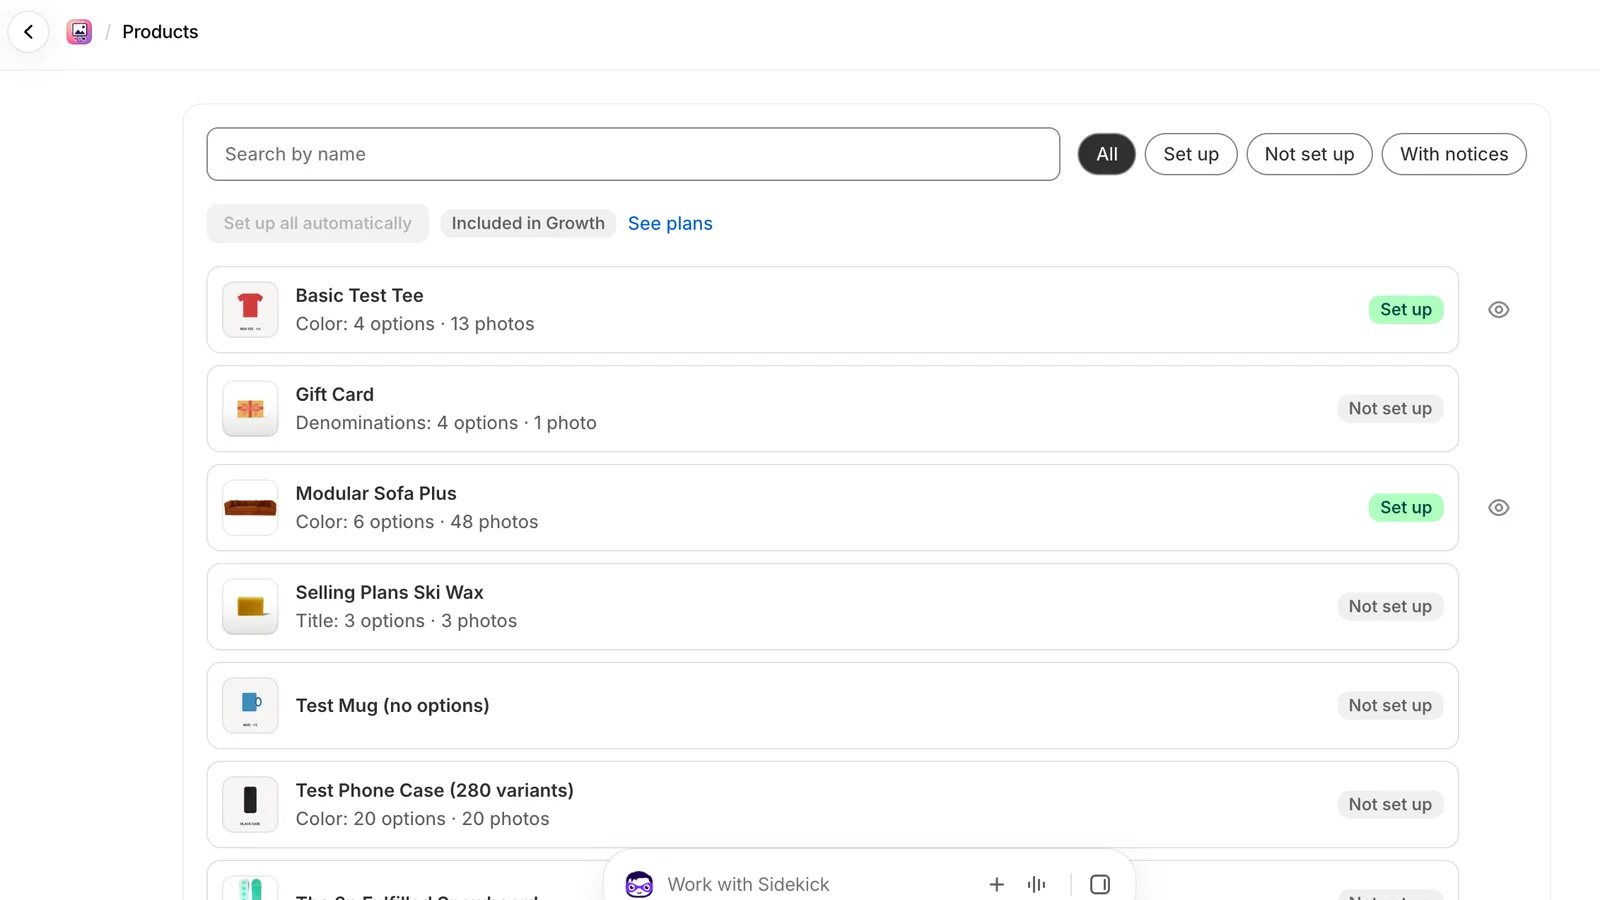
Task: Click Not set up status on Gift Card
Action: pyautogui.click(x=1390, y=408)
